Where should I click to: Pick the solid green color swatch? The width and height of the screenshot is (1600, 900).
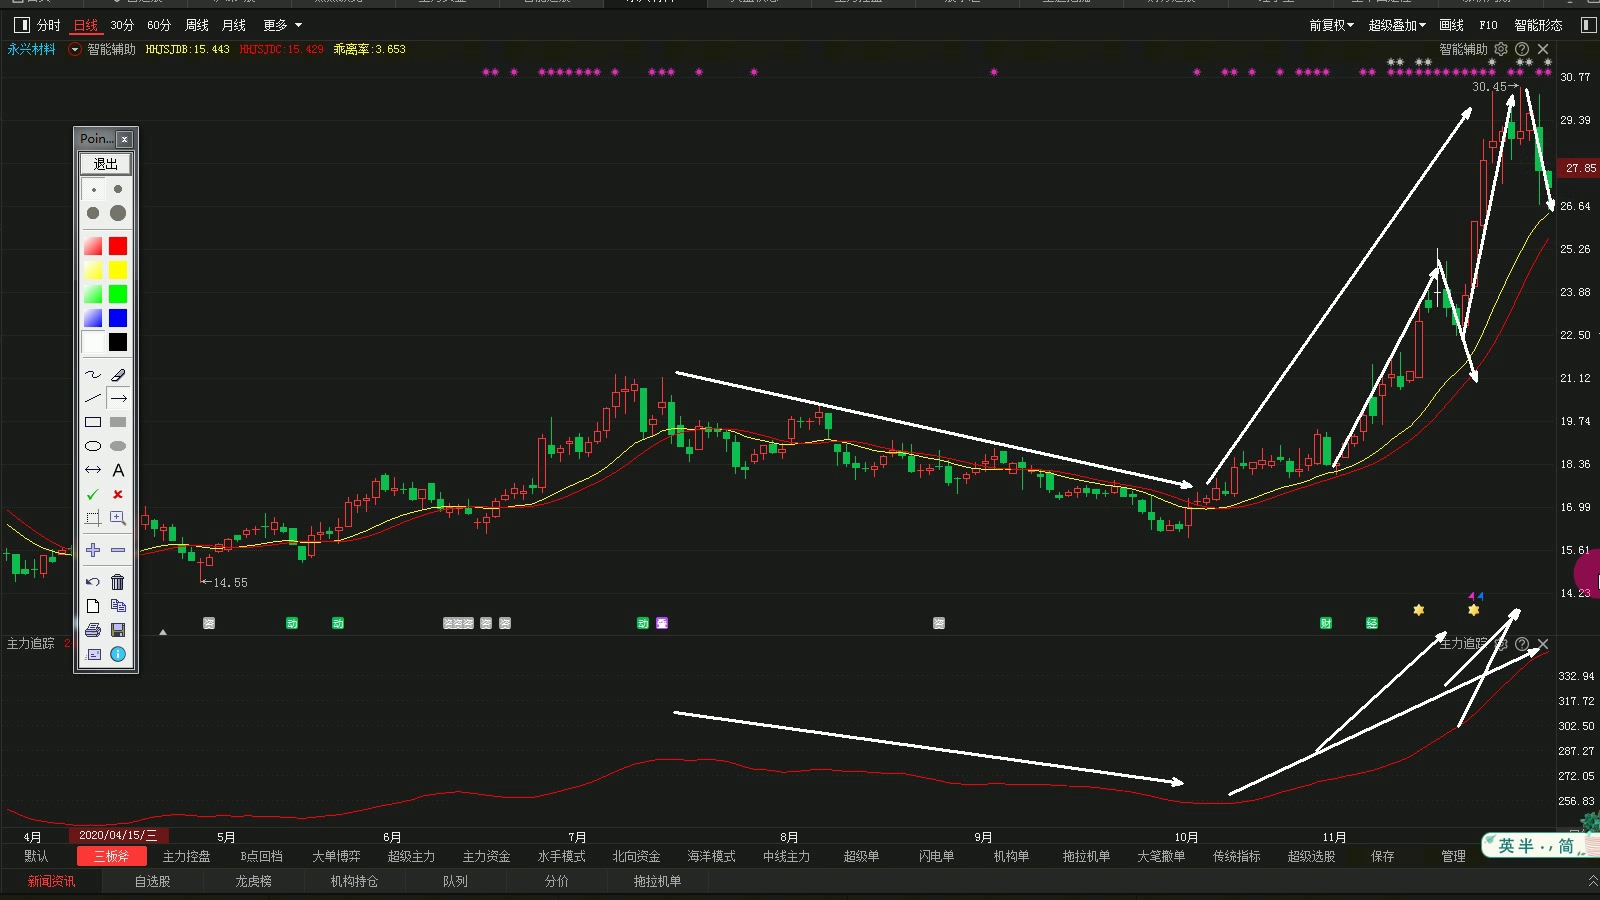coord(118,294)
